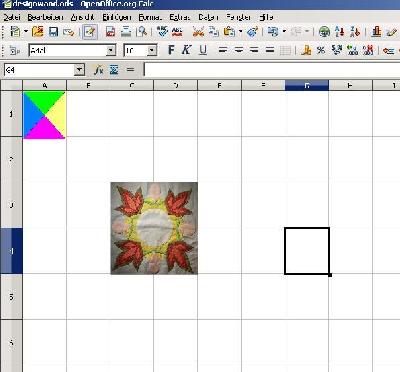Open the Function Wizard fx icon

(98, 70)
